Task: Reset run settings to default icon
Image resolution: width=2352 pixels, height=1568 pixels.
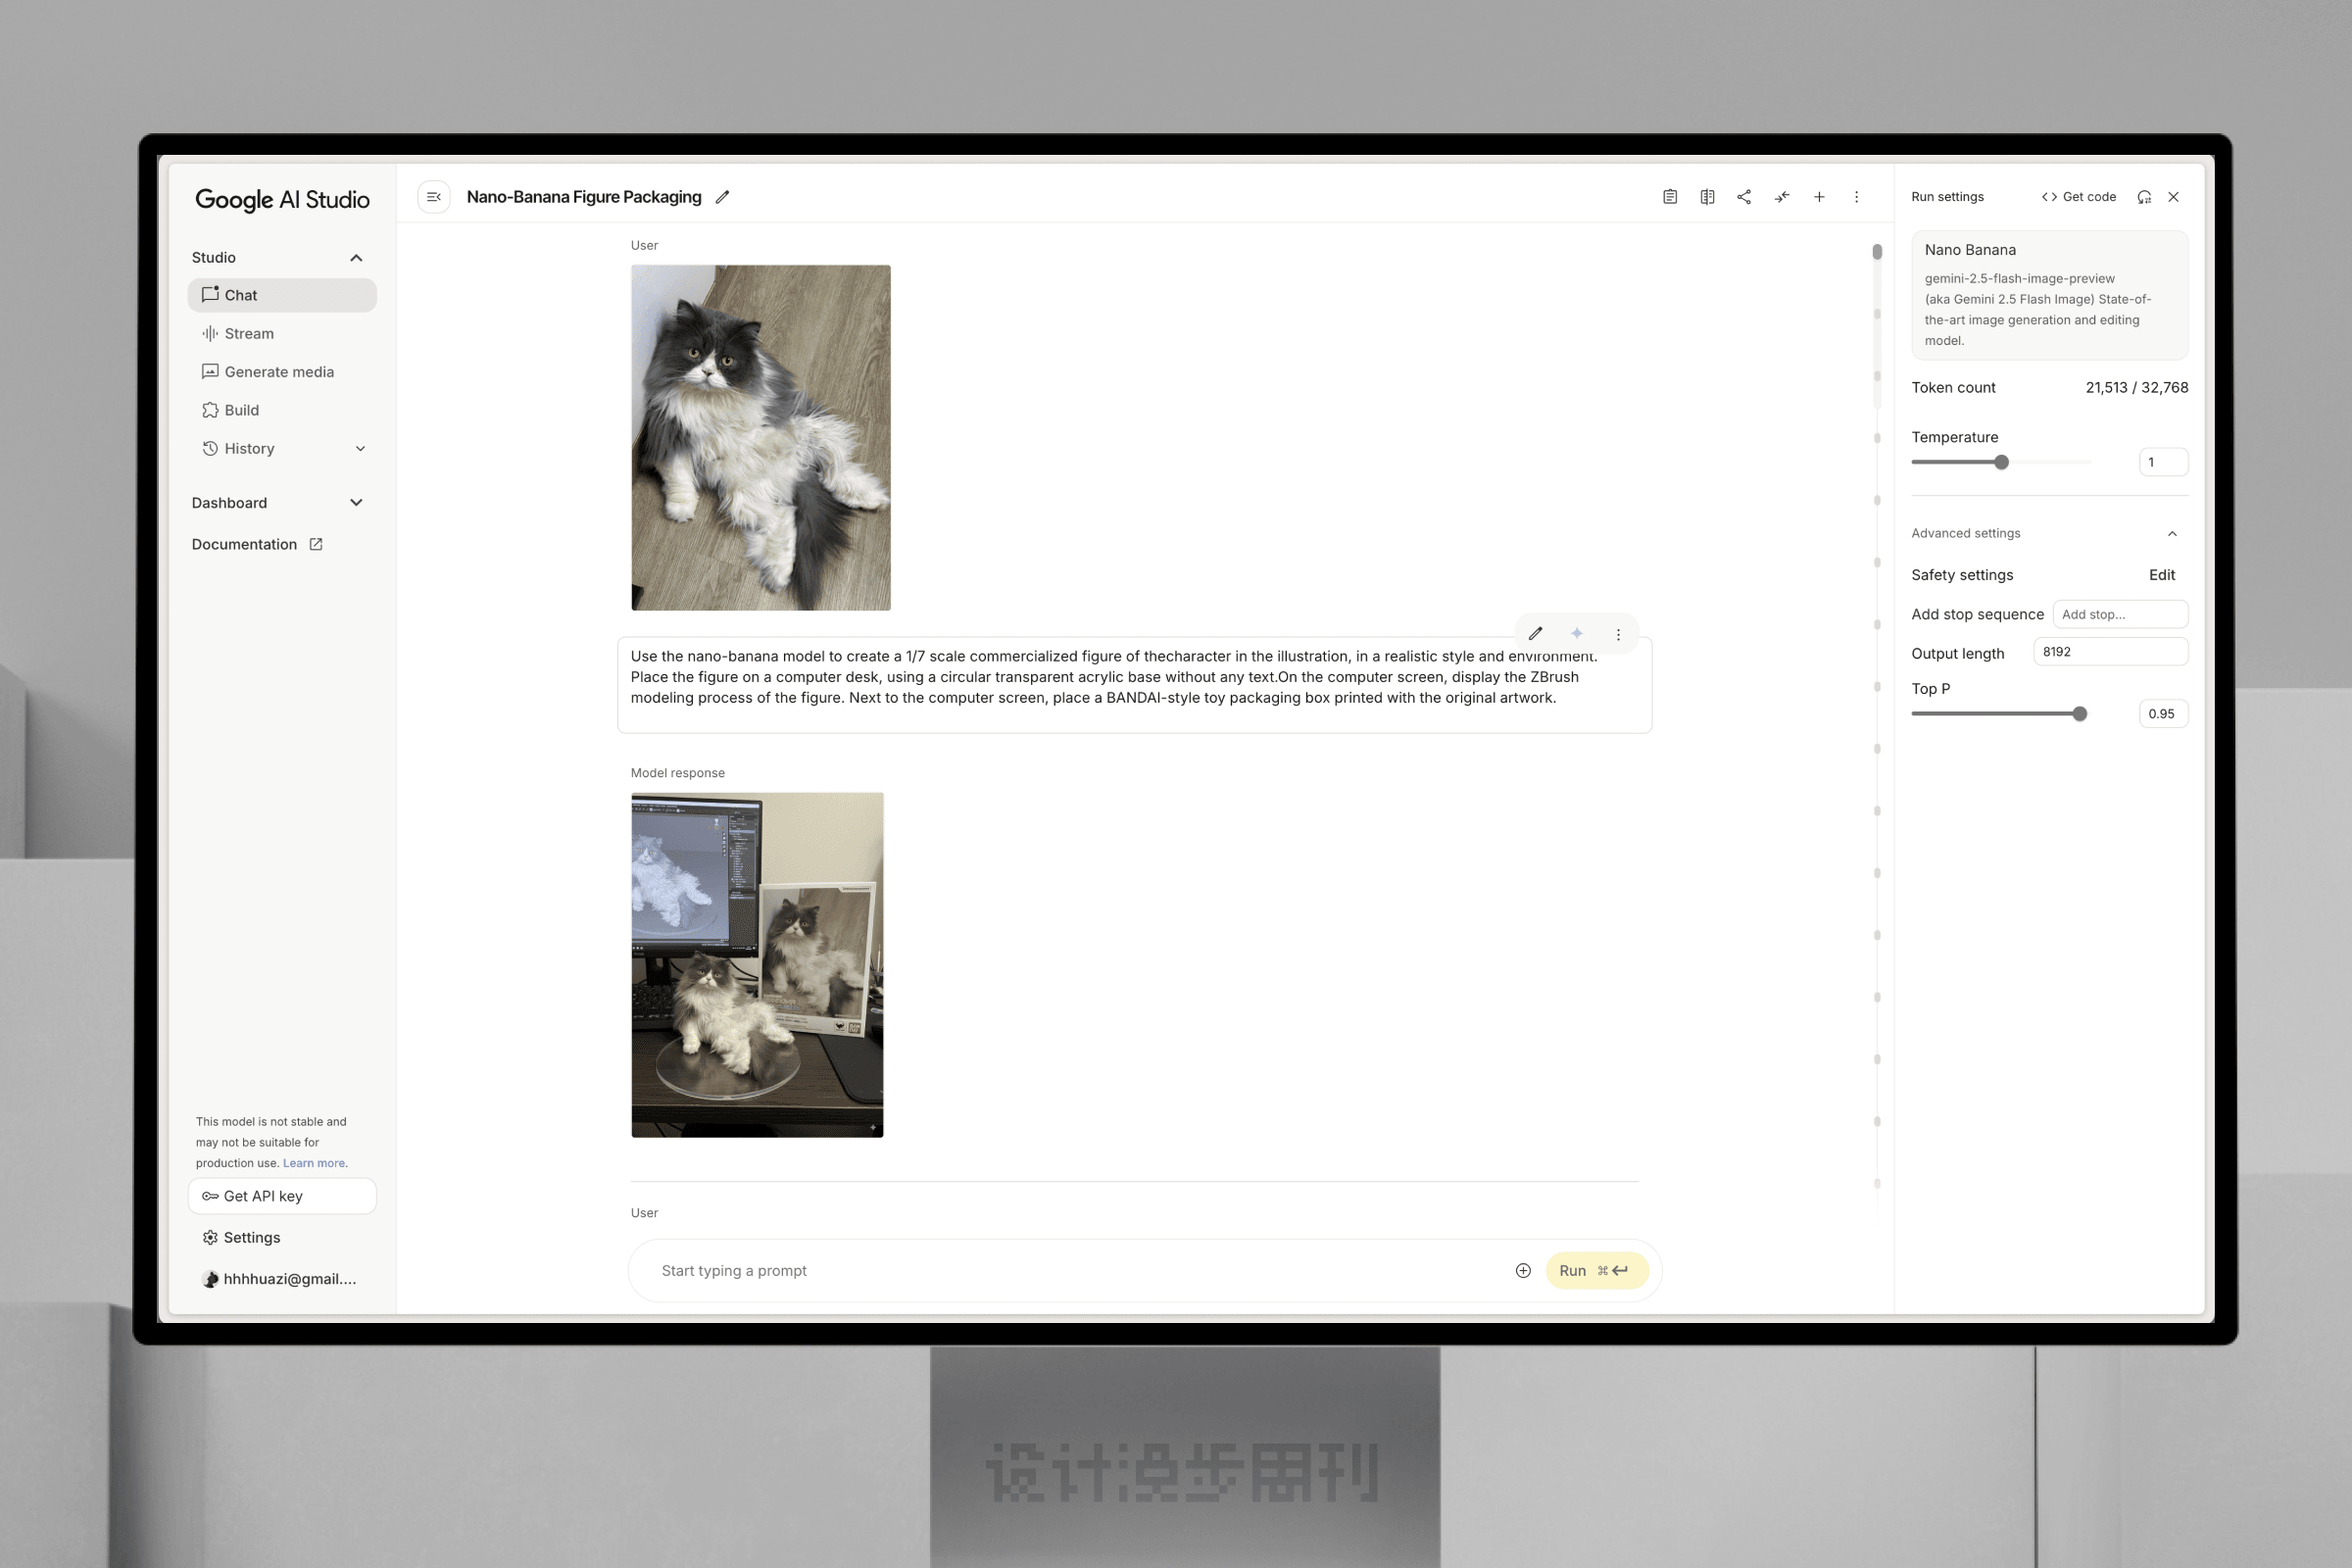Action: (x=2143, y=197)
